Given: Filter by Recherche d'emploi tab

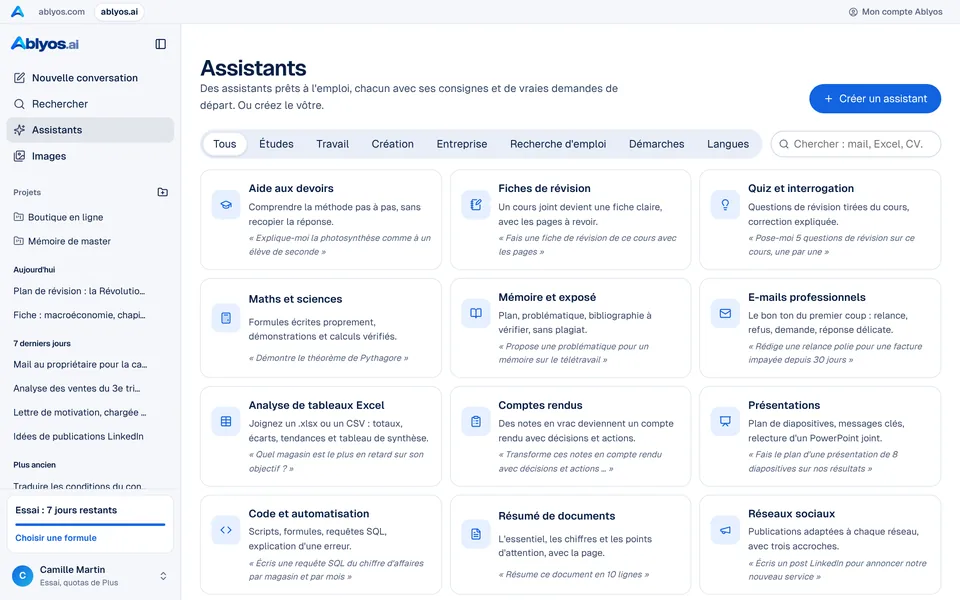Looking at the screenshot, I should [558, 144].
